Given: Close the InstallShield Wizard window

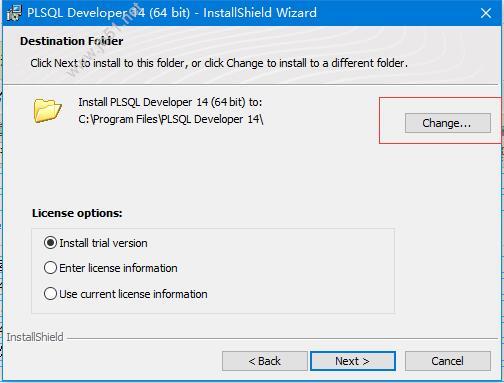Looking at the screenshot, I should 486,13.
